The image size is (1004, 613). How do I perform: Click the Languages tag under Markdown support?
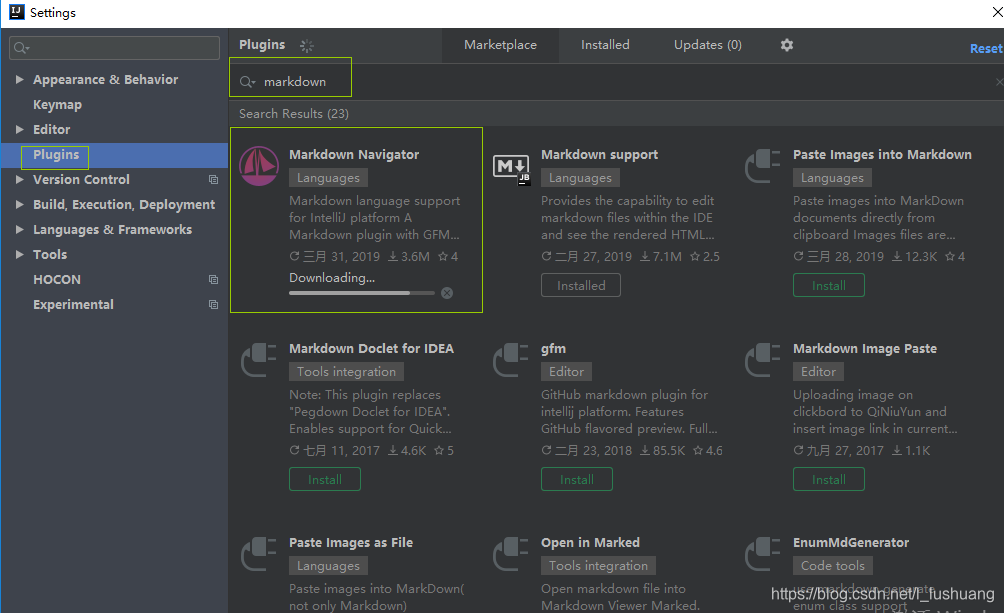tap(580, 178)
